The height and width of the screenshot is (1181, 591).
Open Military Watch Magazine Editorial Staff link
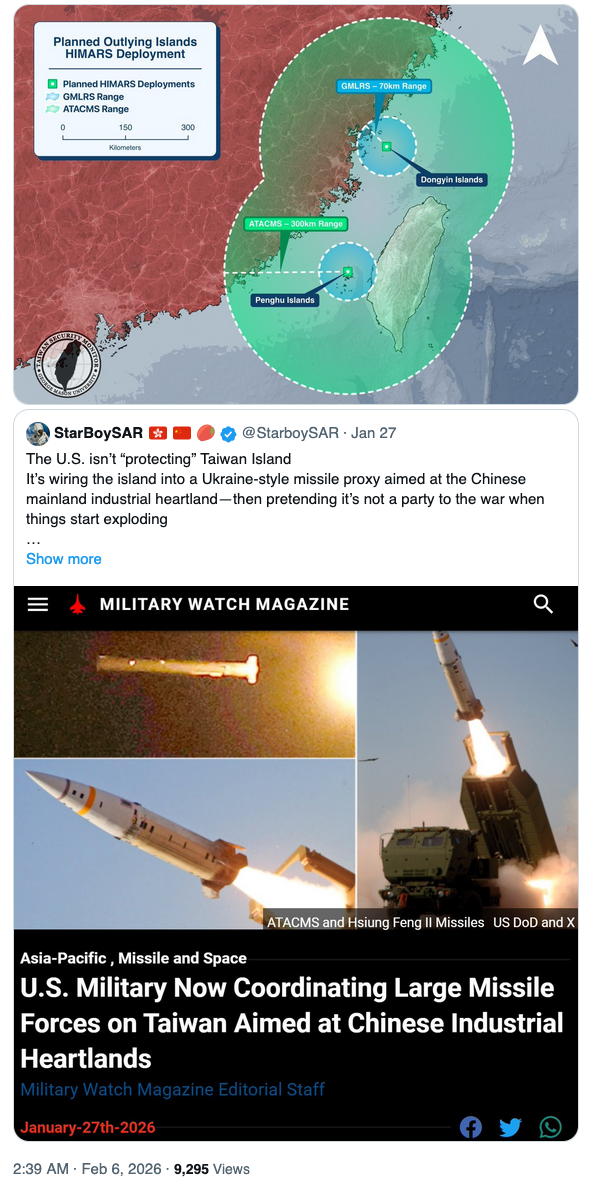click(x=172, y=1089)
